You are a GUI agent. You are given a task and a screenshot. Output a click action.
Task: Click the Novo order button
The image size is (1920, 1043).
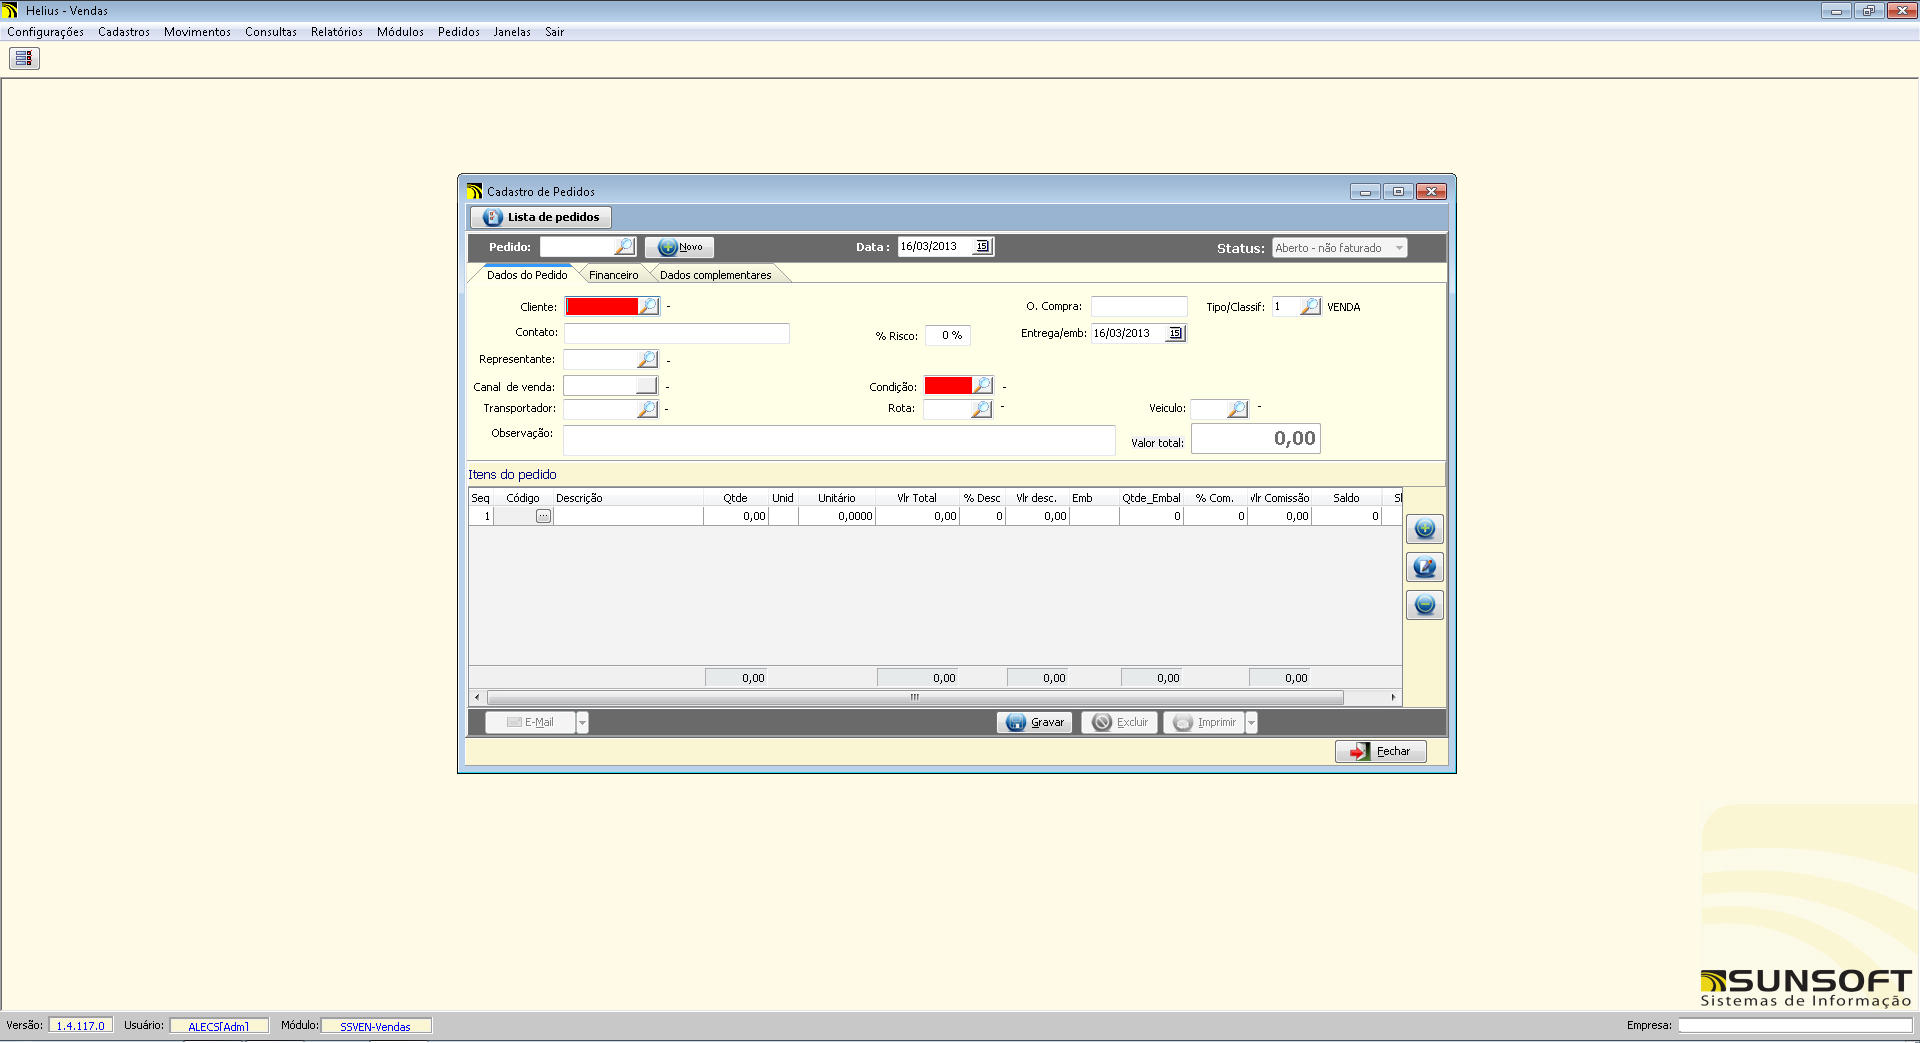(x=680, y=247)
